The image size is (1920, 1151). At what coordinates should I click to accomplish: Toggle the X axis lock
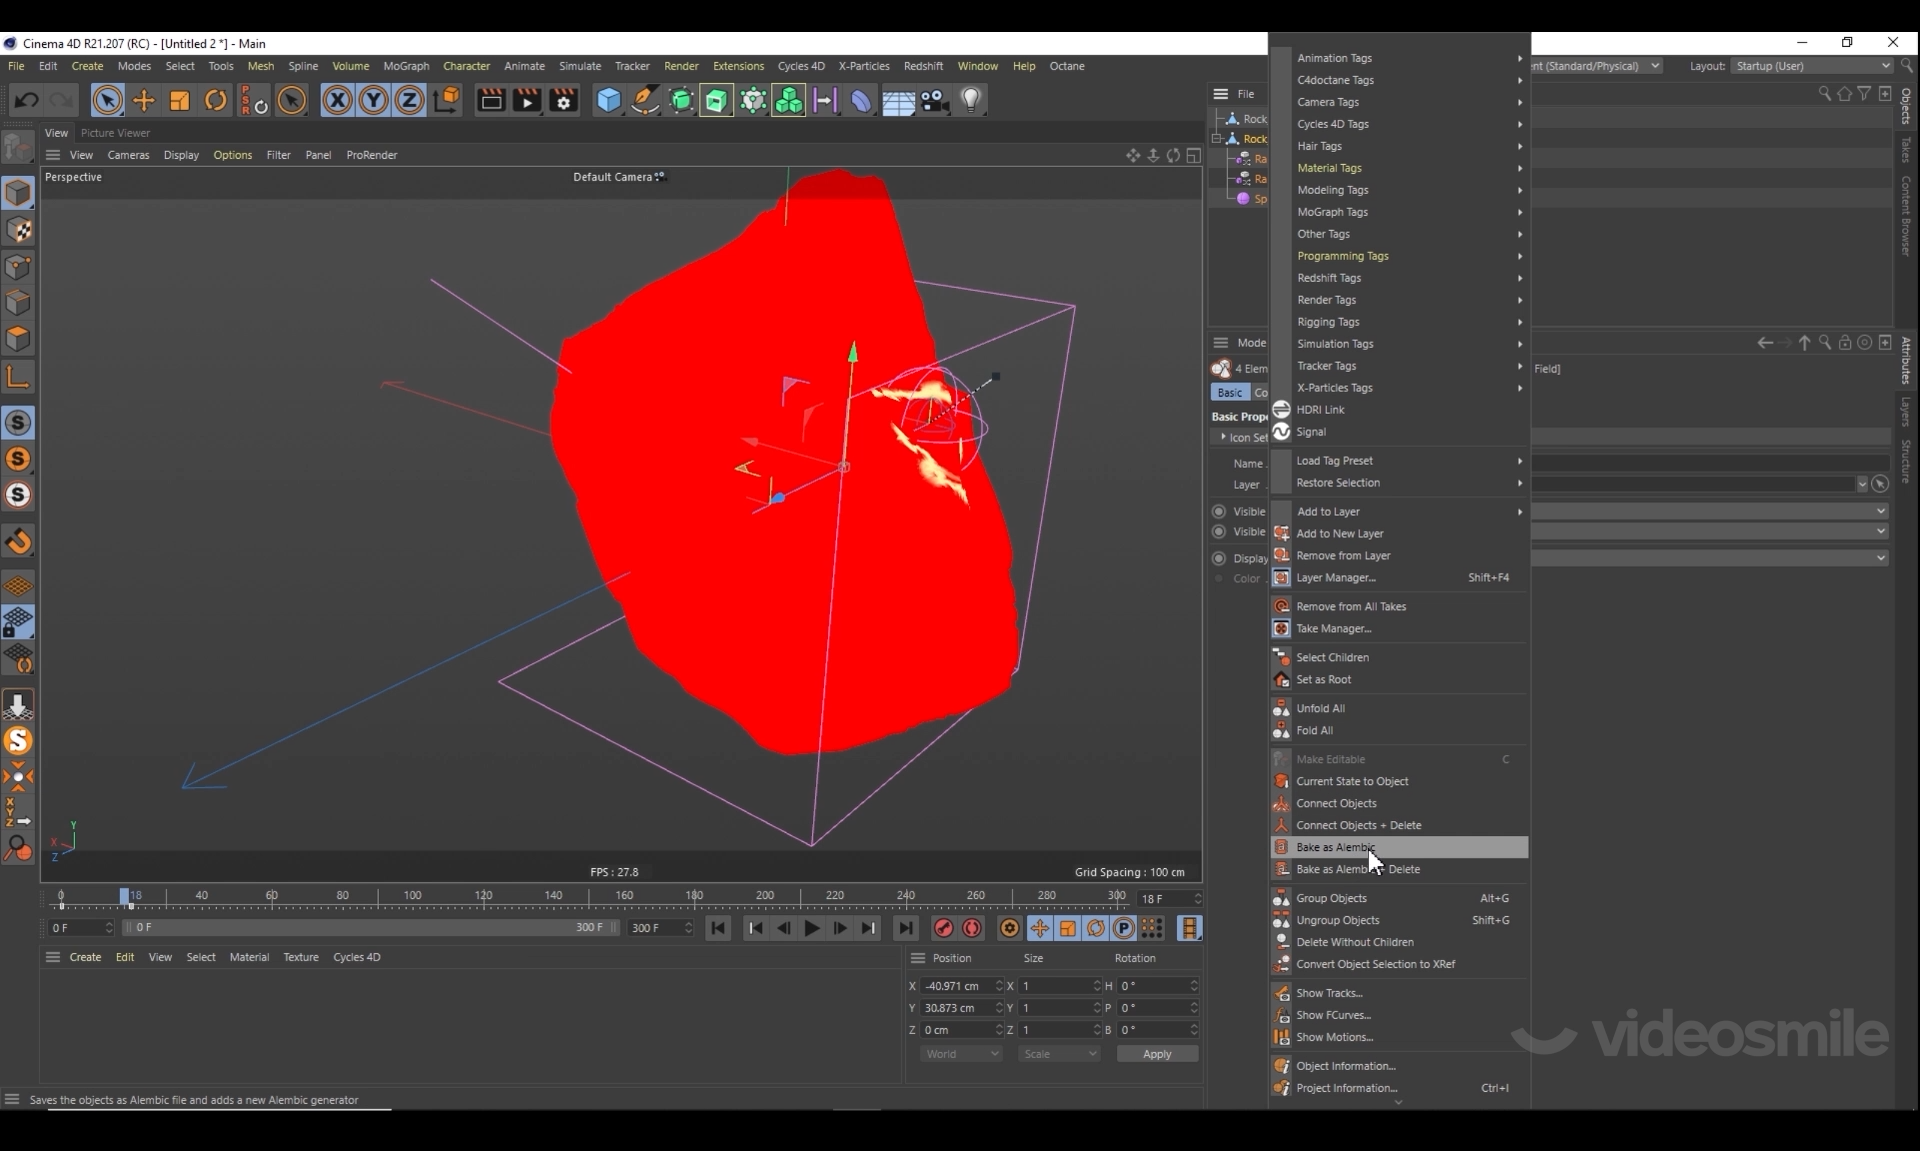coord(337,100)
